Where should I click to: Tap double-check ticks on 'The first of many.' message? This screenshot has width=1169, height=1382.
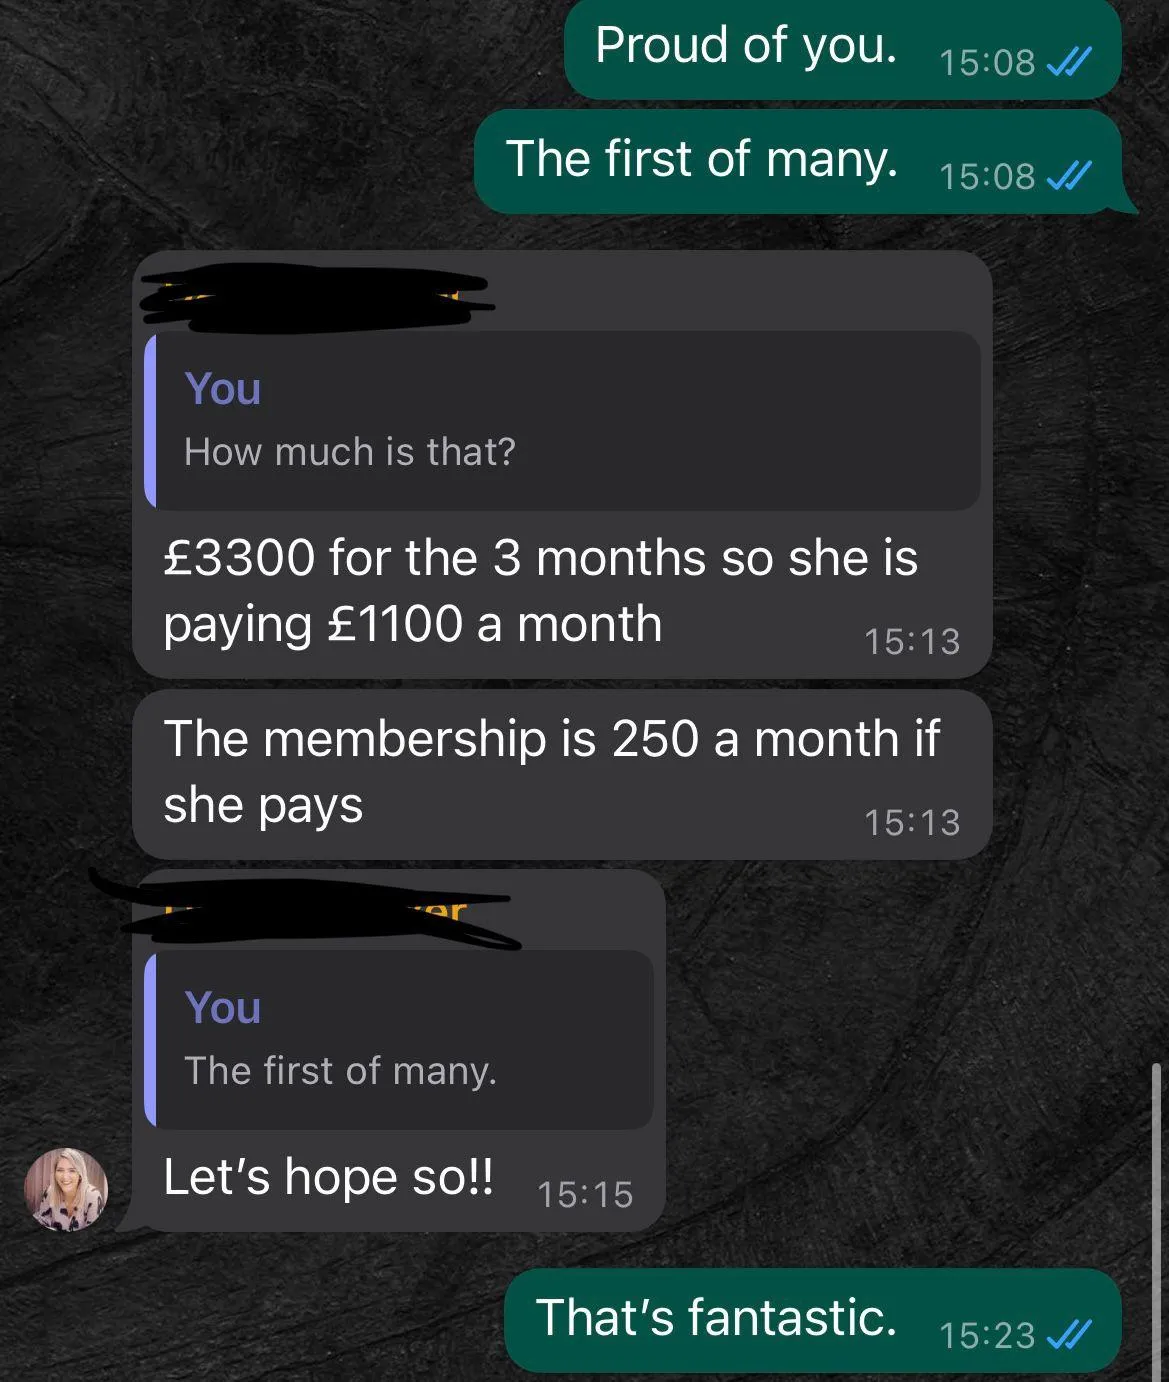coord(1068,176)
